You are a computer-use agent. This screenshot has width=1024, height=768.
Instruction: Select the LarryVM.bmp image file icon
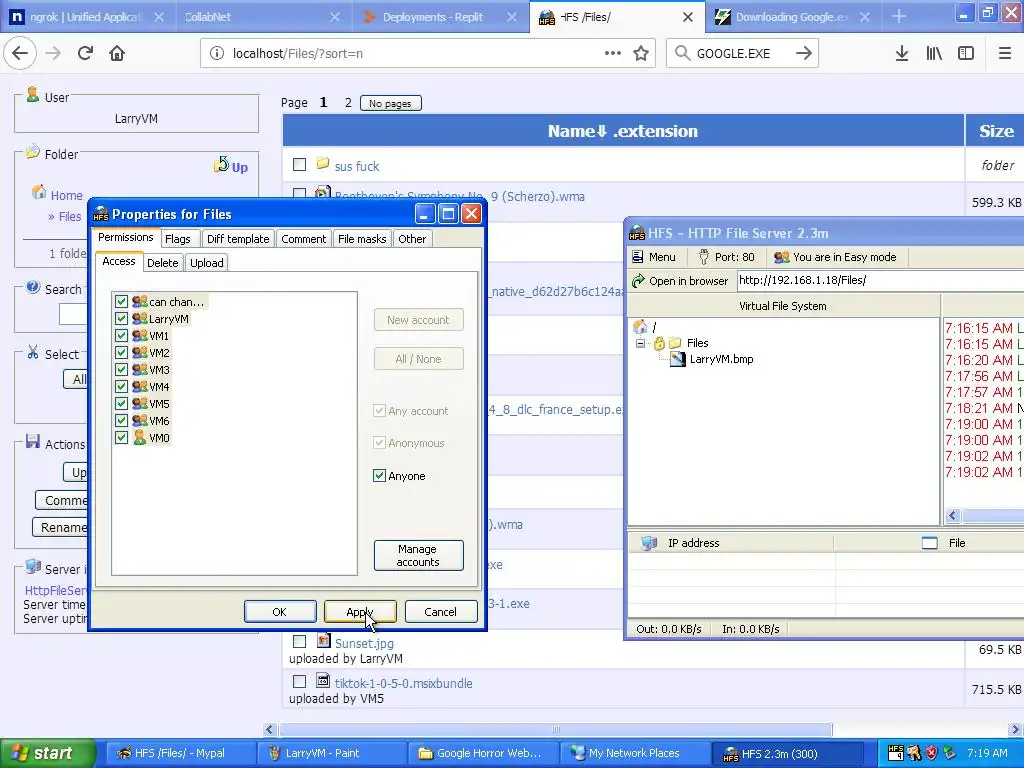point(678,359)
